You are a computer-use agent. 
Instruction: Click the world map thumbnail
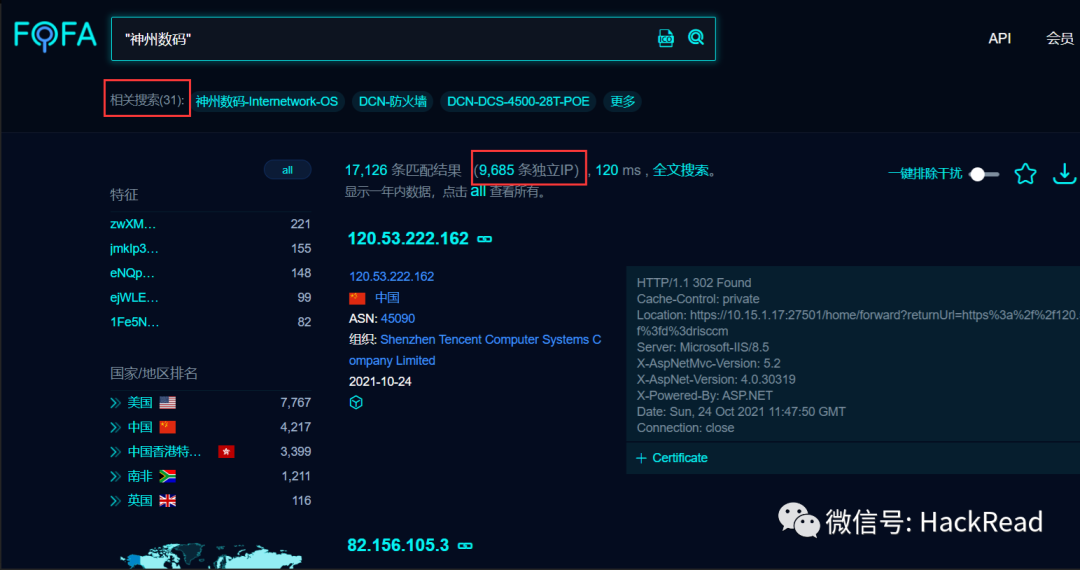pyautogui.click(x=212, y=556)
